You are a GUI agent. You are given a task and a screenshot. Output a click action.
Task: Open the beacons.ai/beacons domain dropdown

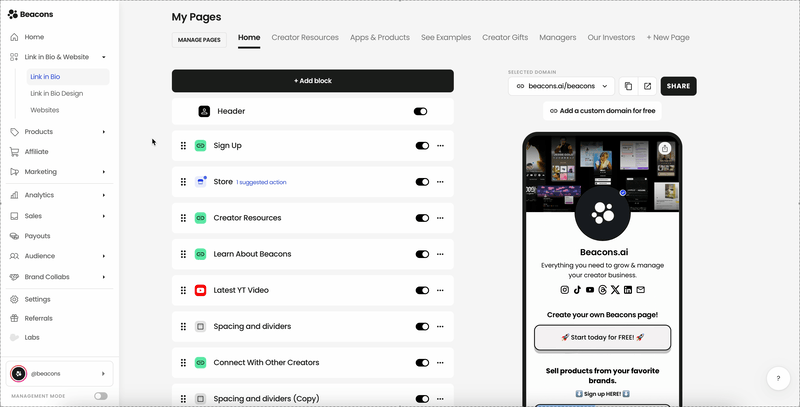pyautogui.click(x=561, y=86)
